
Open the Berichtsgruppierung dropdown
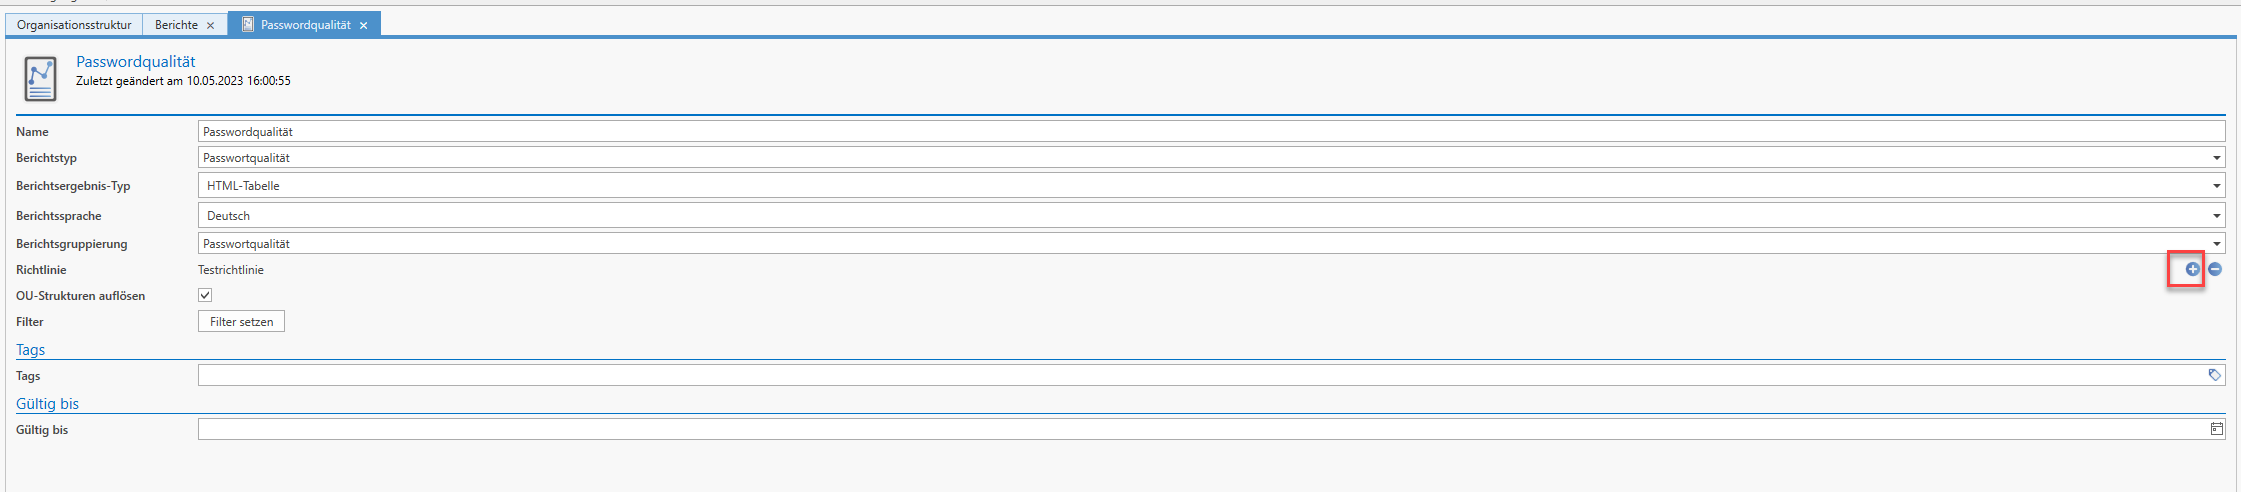coord(2216,244)
